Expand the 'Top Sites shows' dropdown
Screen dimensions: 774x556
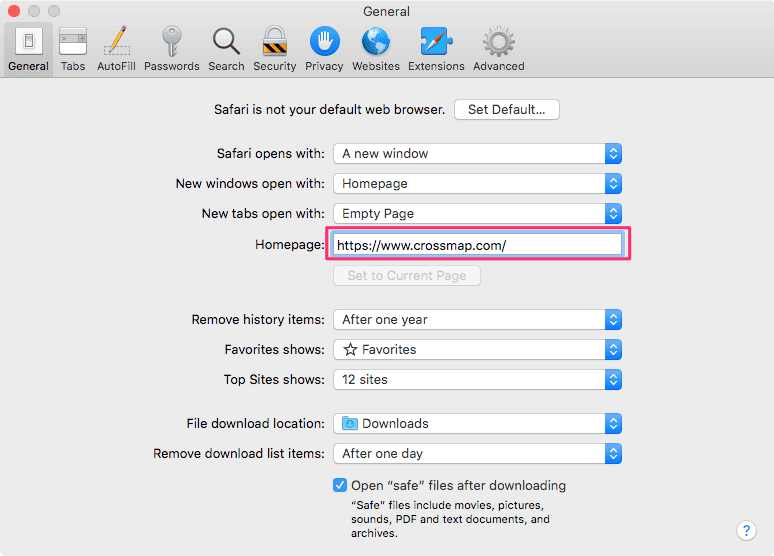tap(477, 380)
